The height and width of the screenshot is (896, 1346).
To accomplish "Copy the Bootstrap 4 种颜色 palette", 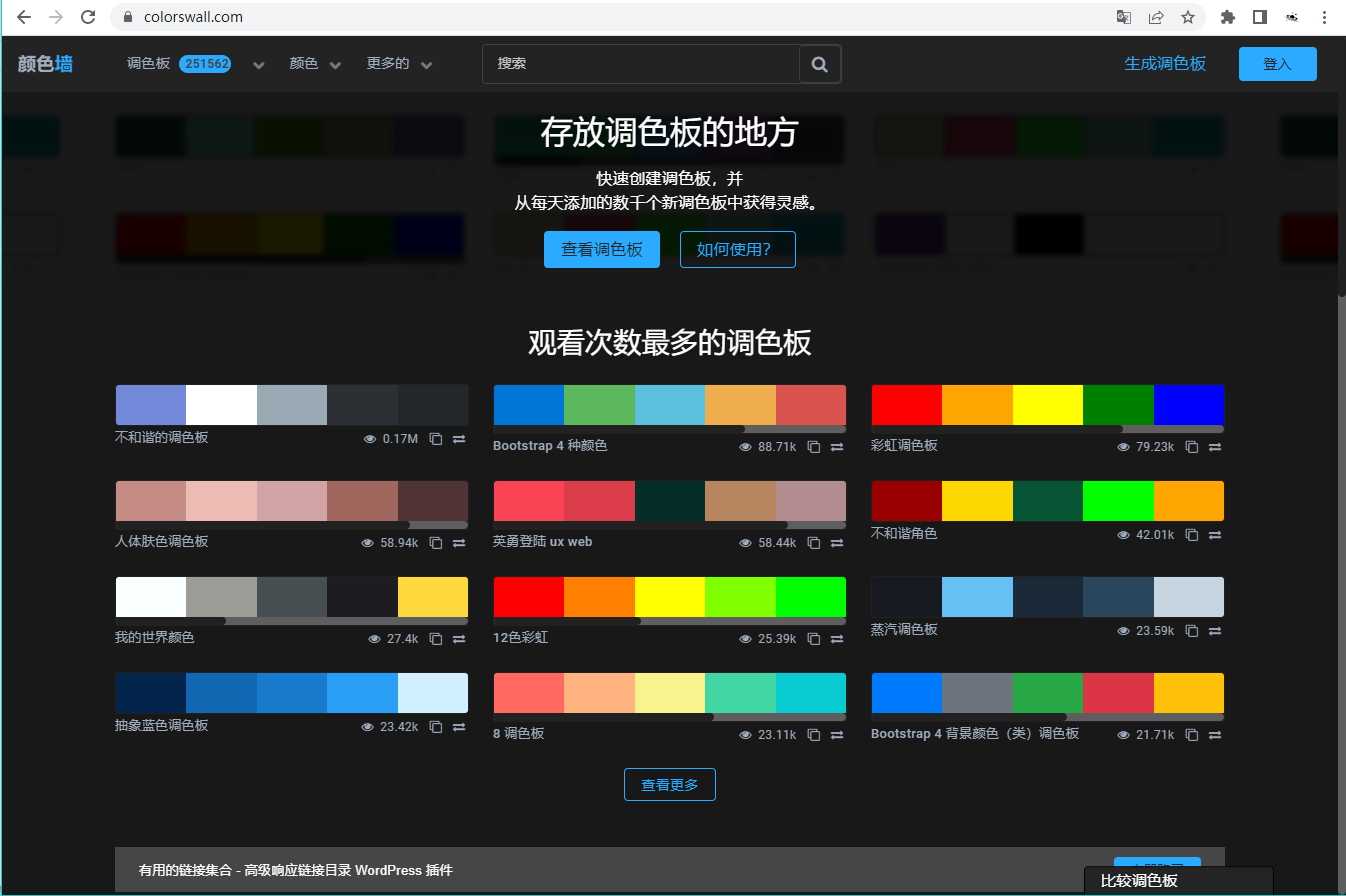I will click(x=813, y=447).
